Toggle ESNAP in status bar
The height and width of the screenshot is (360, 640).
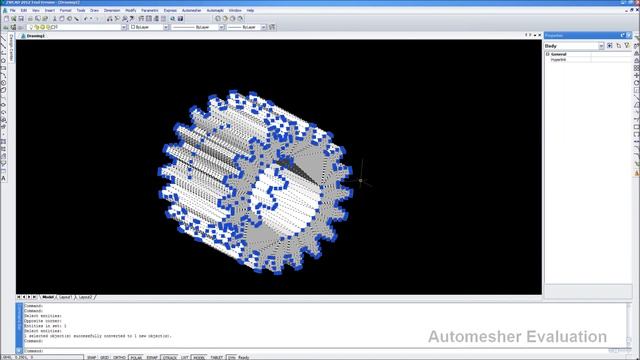(152, 358)
